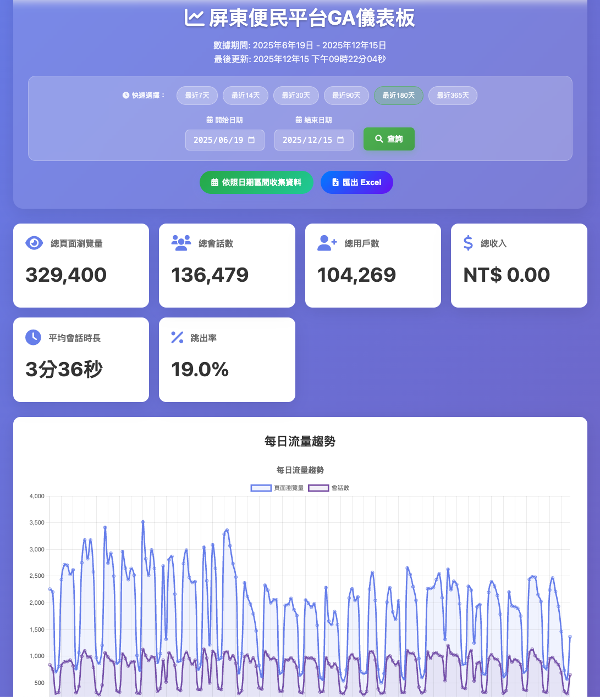Choose the 最近180天 quick filter

[x=399, y=95]
